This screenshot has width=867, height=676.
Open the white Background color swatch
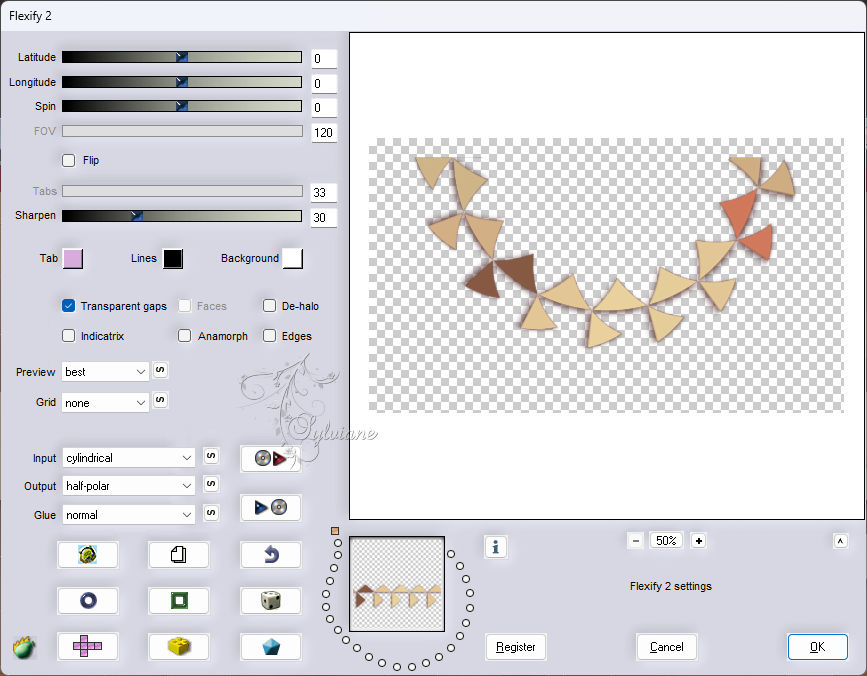[x=293, y=258]
